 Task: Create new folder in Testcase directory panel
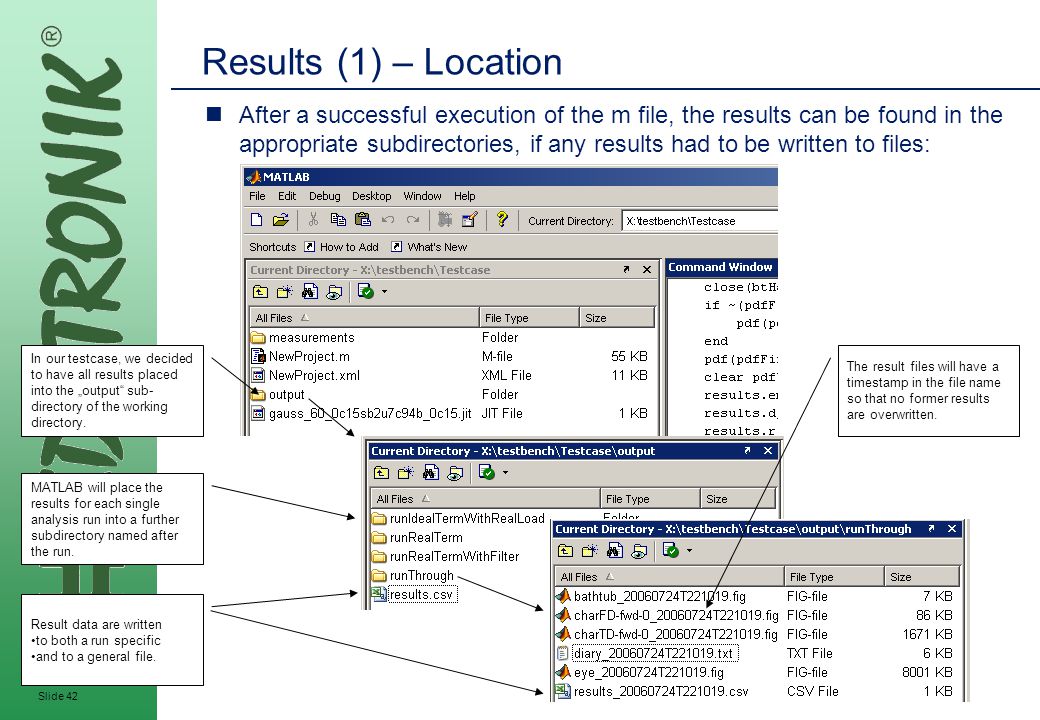(x=285, y=292)
